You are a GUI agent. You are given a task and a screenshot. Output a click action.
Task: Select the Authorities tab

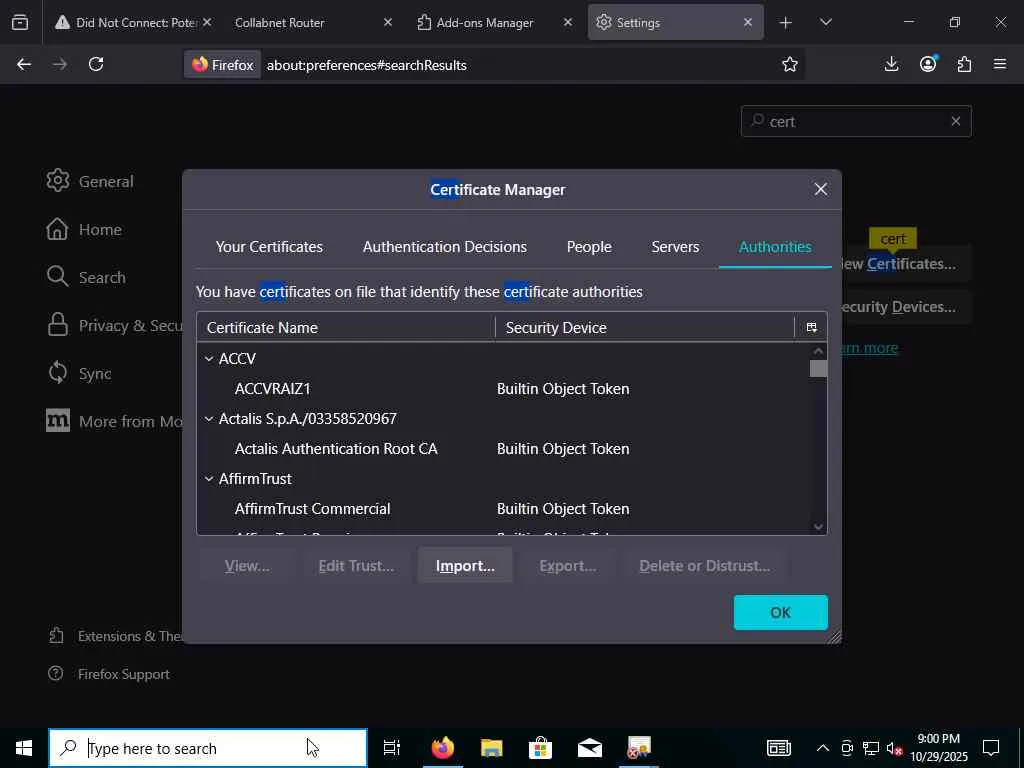775,247
